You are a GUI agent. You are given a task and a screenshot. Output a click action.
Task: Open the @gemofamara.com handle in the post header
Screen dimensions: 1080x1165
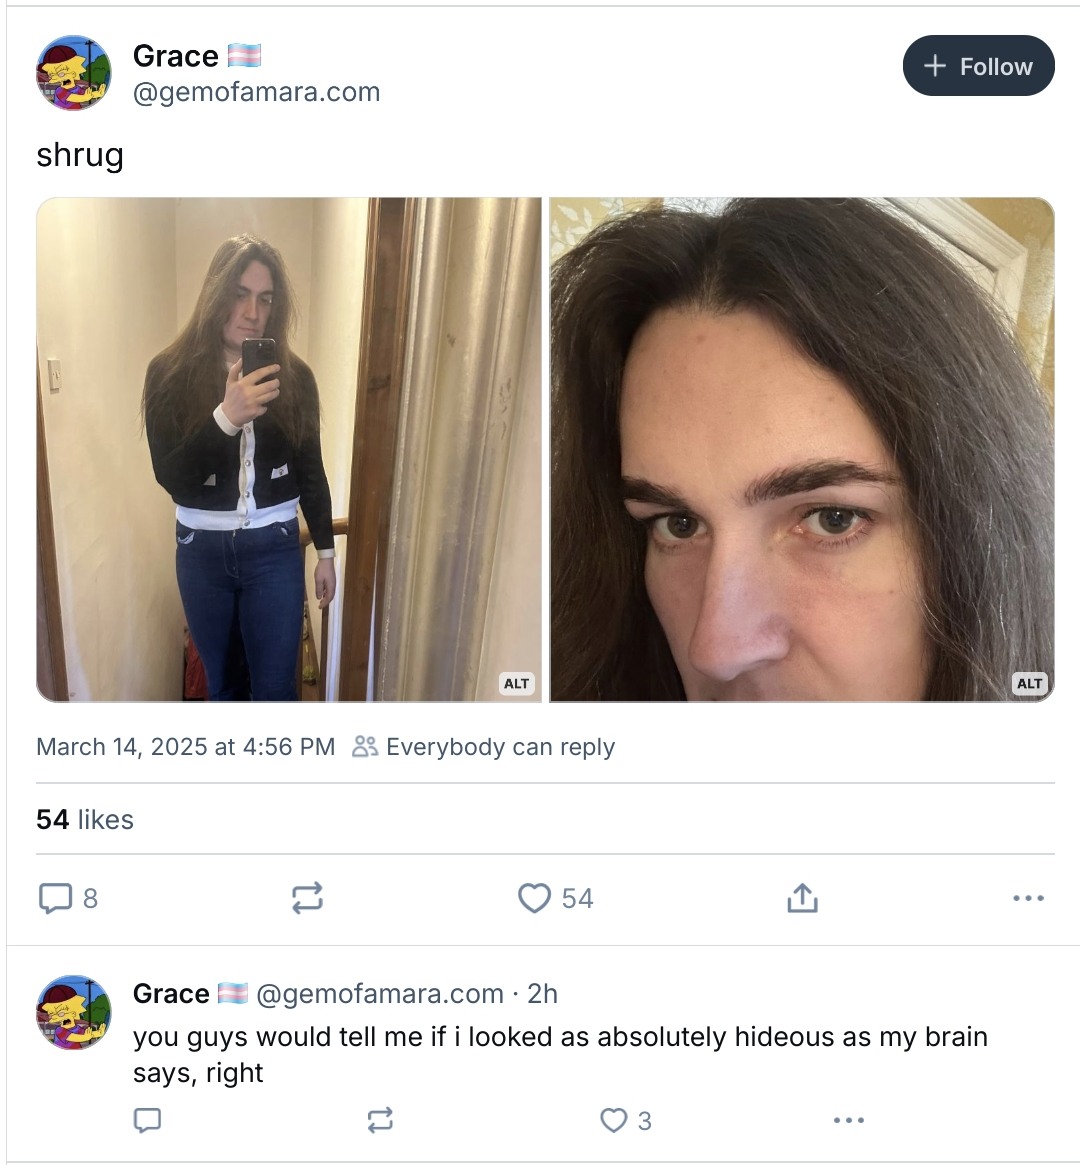[256, 92]
